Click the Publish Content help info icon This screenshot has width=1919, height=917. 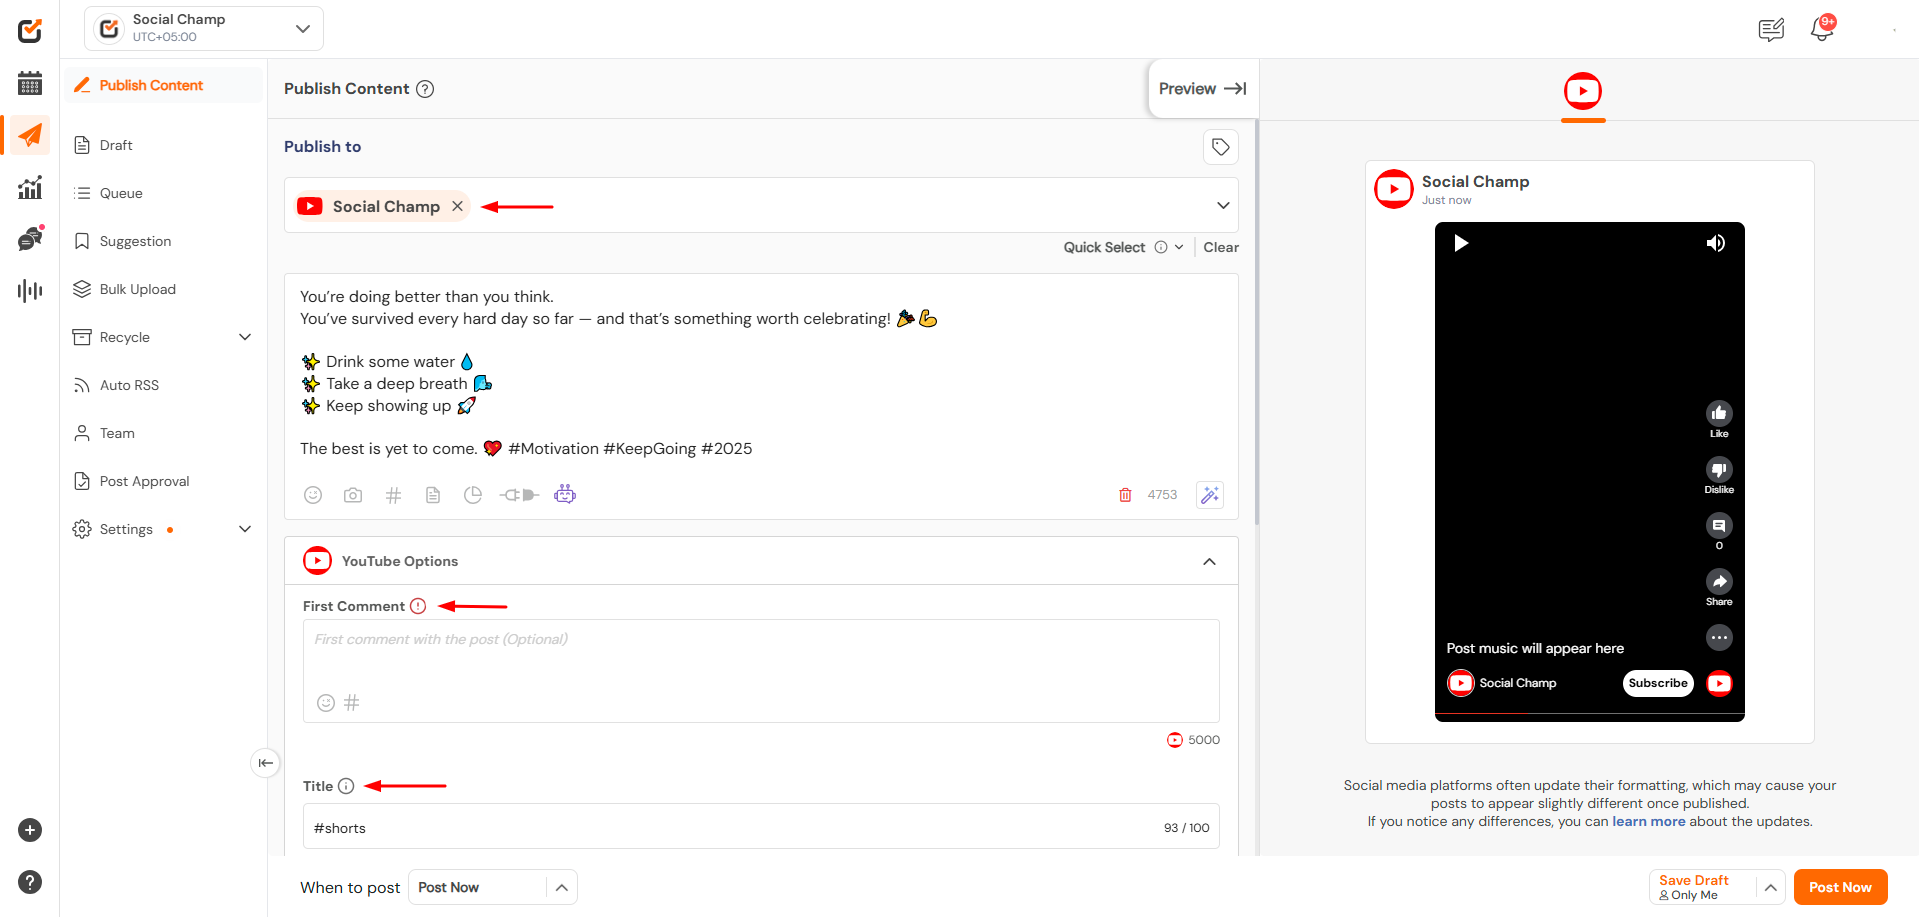(x=425, y=89)
